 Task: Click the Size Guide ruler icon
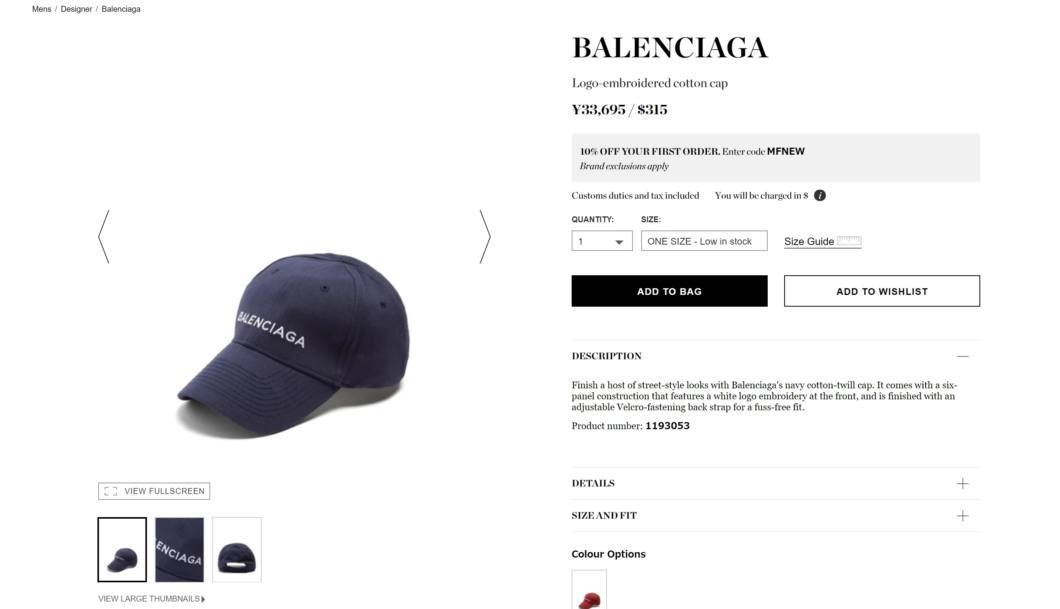coord(849,241)
